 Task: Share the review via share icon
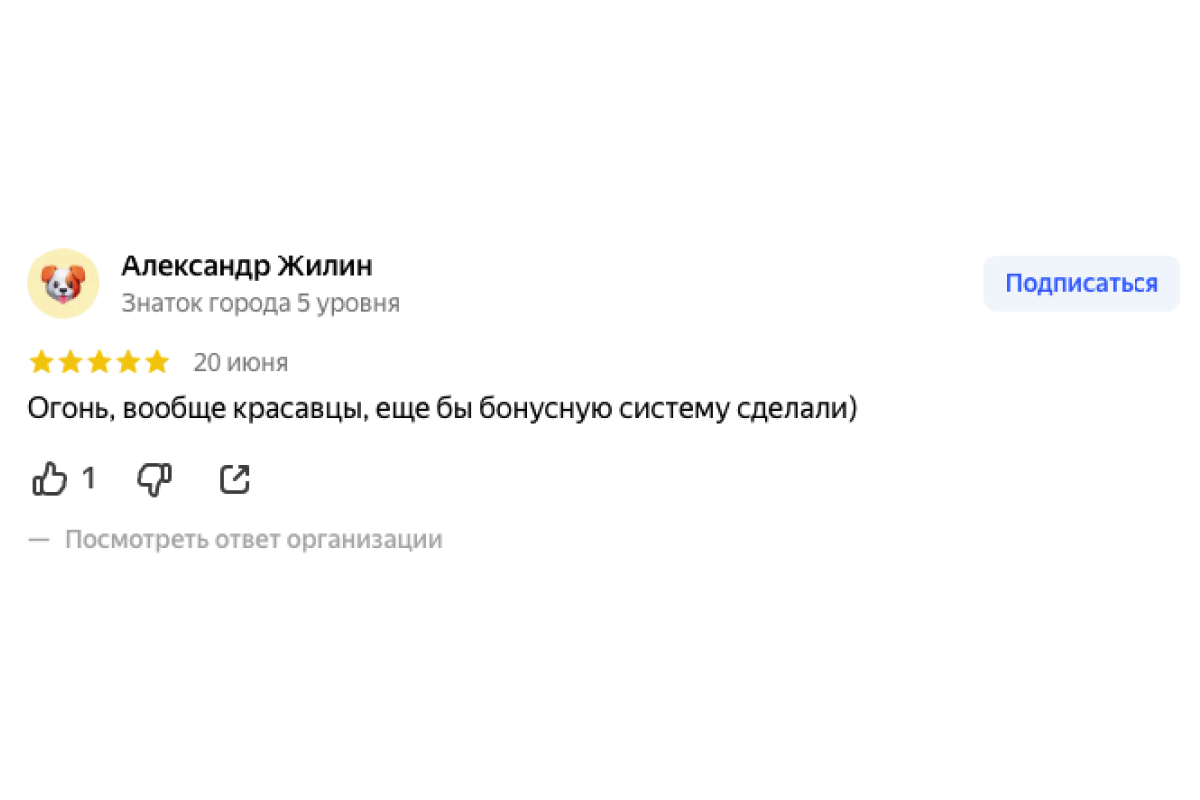click(234, 480)
